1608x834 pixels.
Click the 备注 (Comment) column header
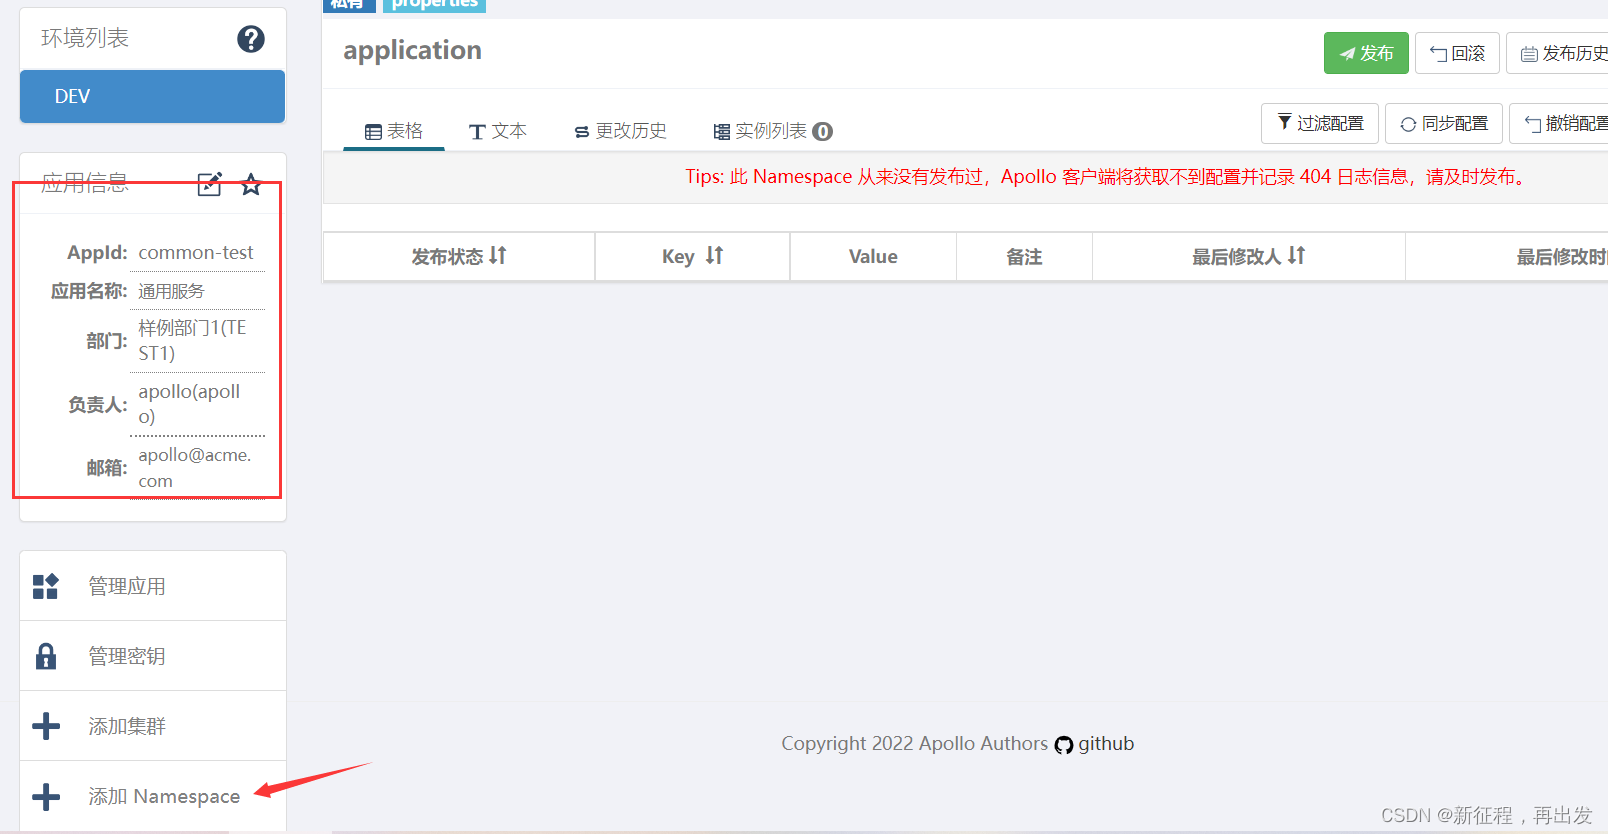coord(1024,257)
